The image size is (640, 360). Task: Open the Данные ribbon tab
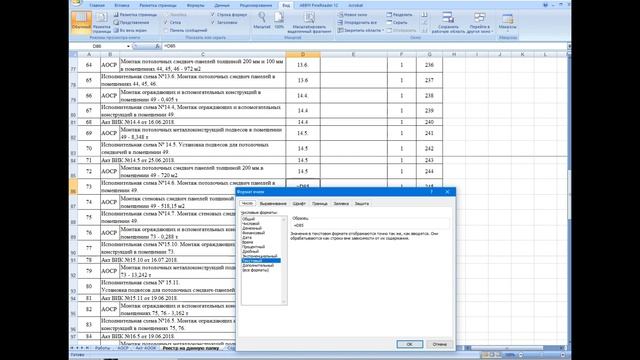[222, 5]
